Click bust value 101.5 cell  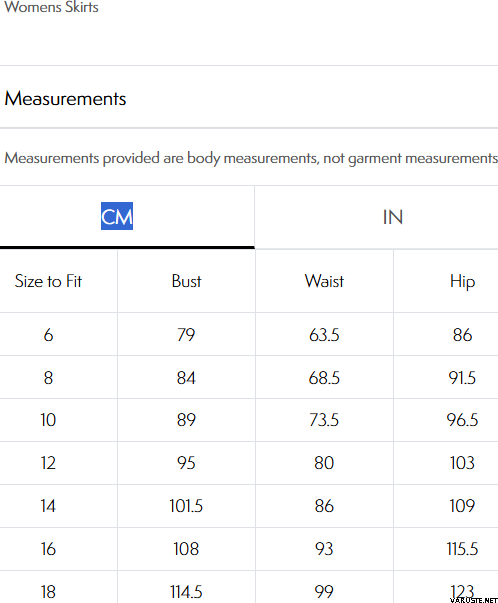pyautogui.click(x=186, y=506)
